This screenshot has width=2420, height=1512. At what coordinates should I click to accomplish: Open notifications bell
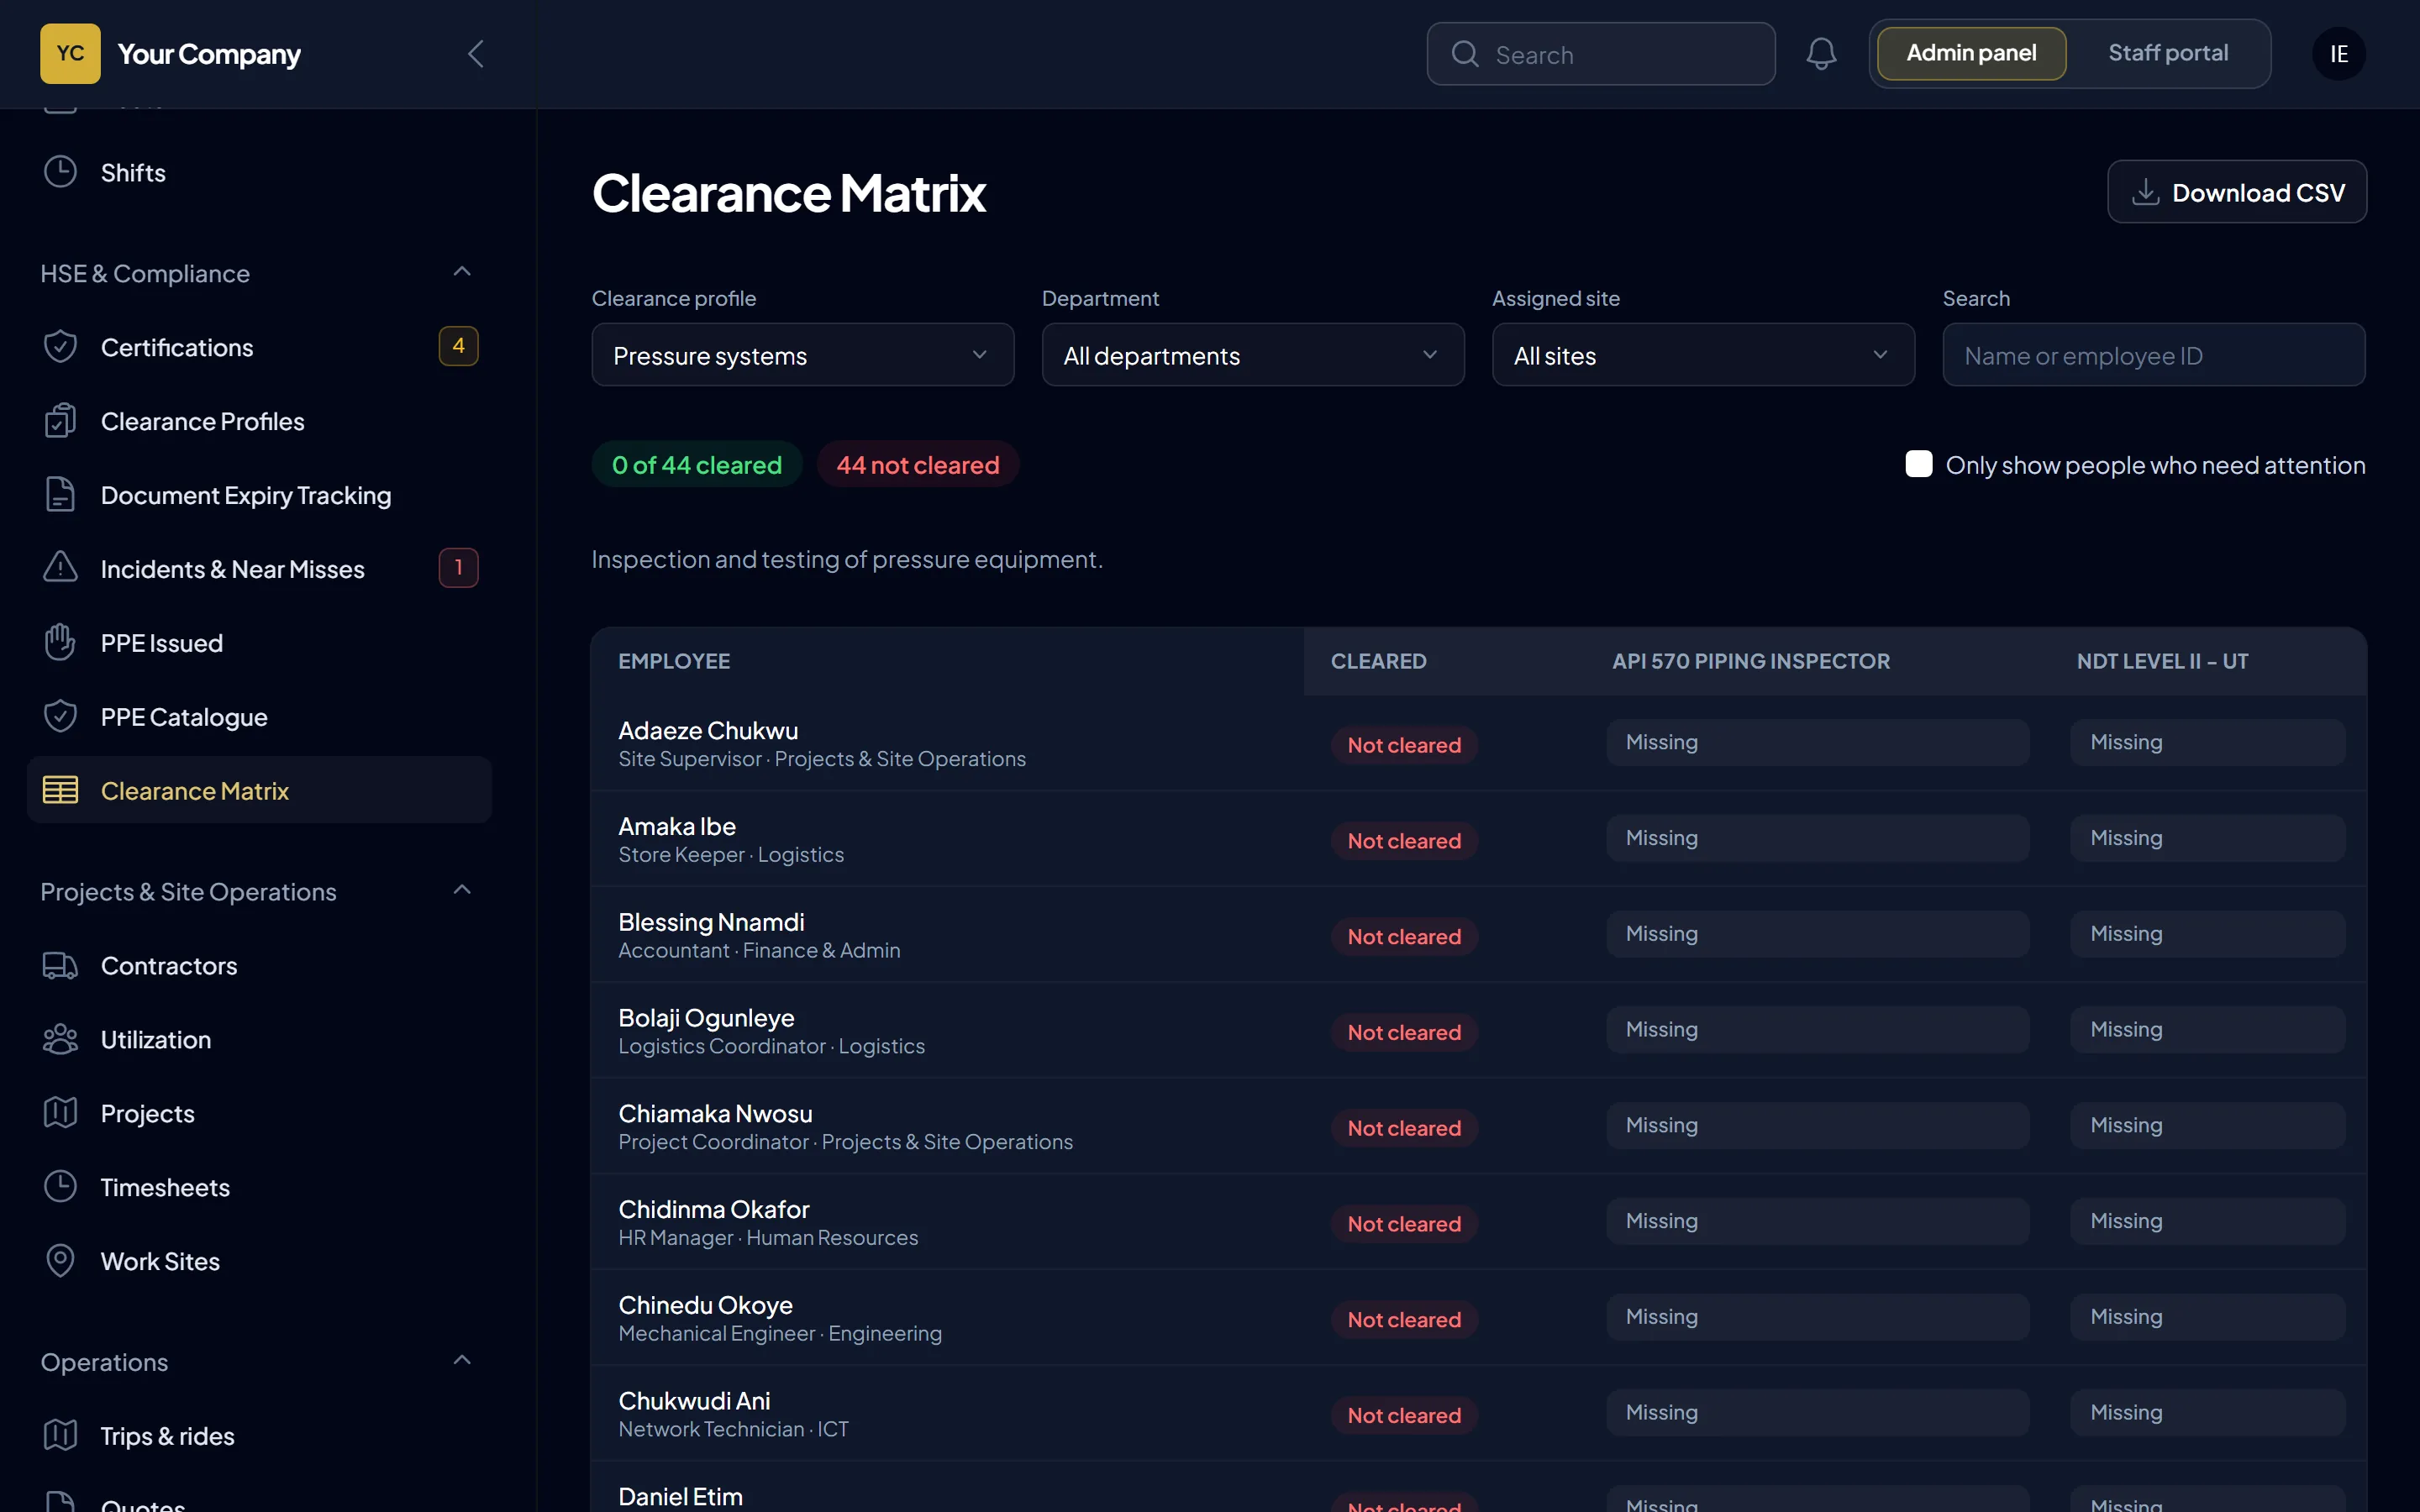[x=1821, y=54]
